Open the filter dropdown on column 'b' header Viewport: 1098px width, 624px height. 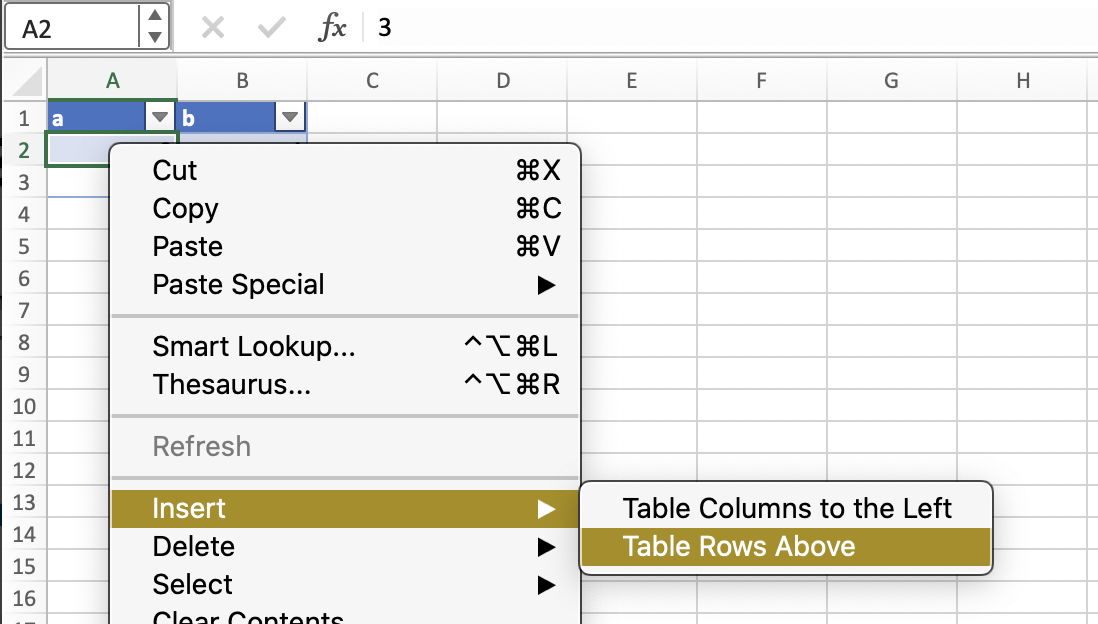[x=290, y=116]
